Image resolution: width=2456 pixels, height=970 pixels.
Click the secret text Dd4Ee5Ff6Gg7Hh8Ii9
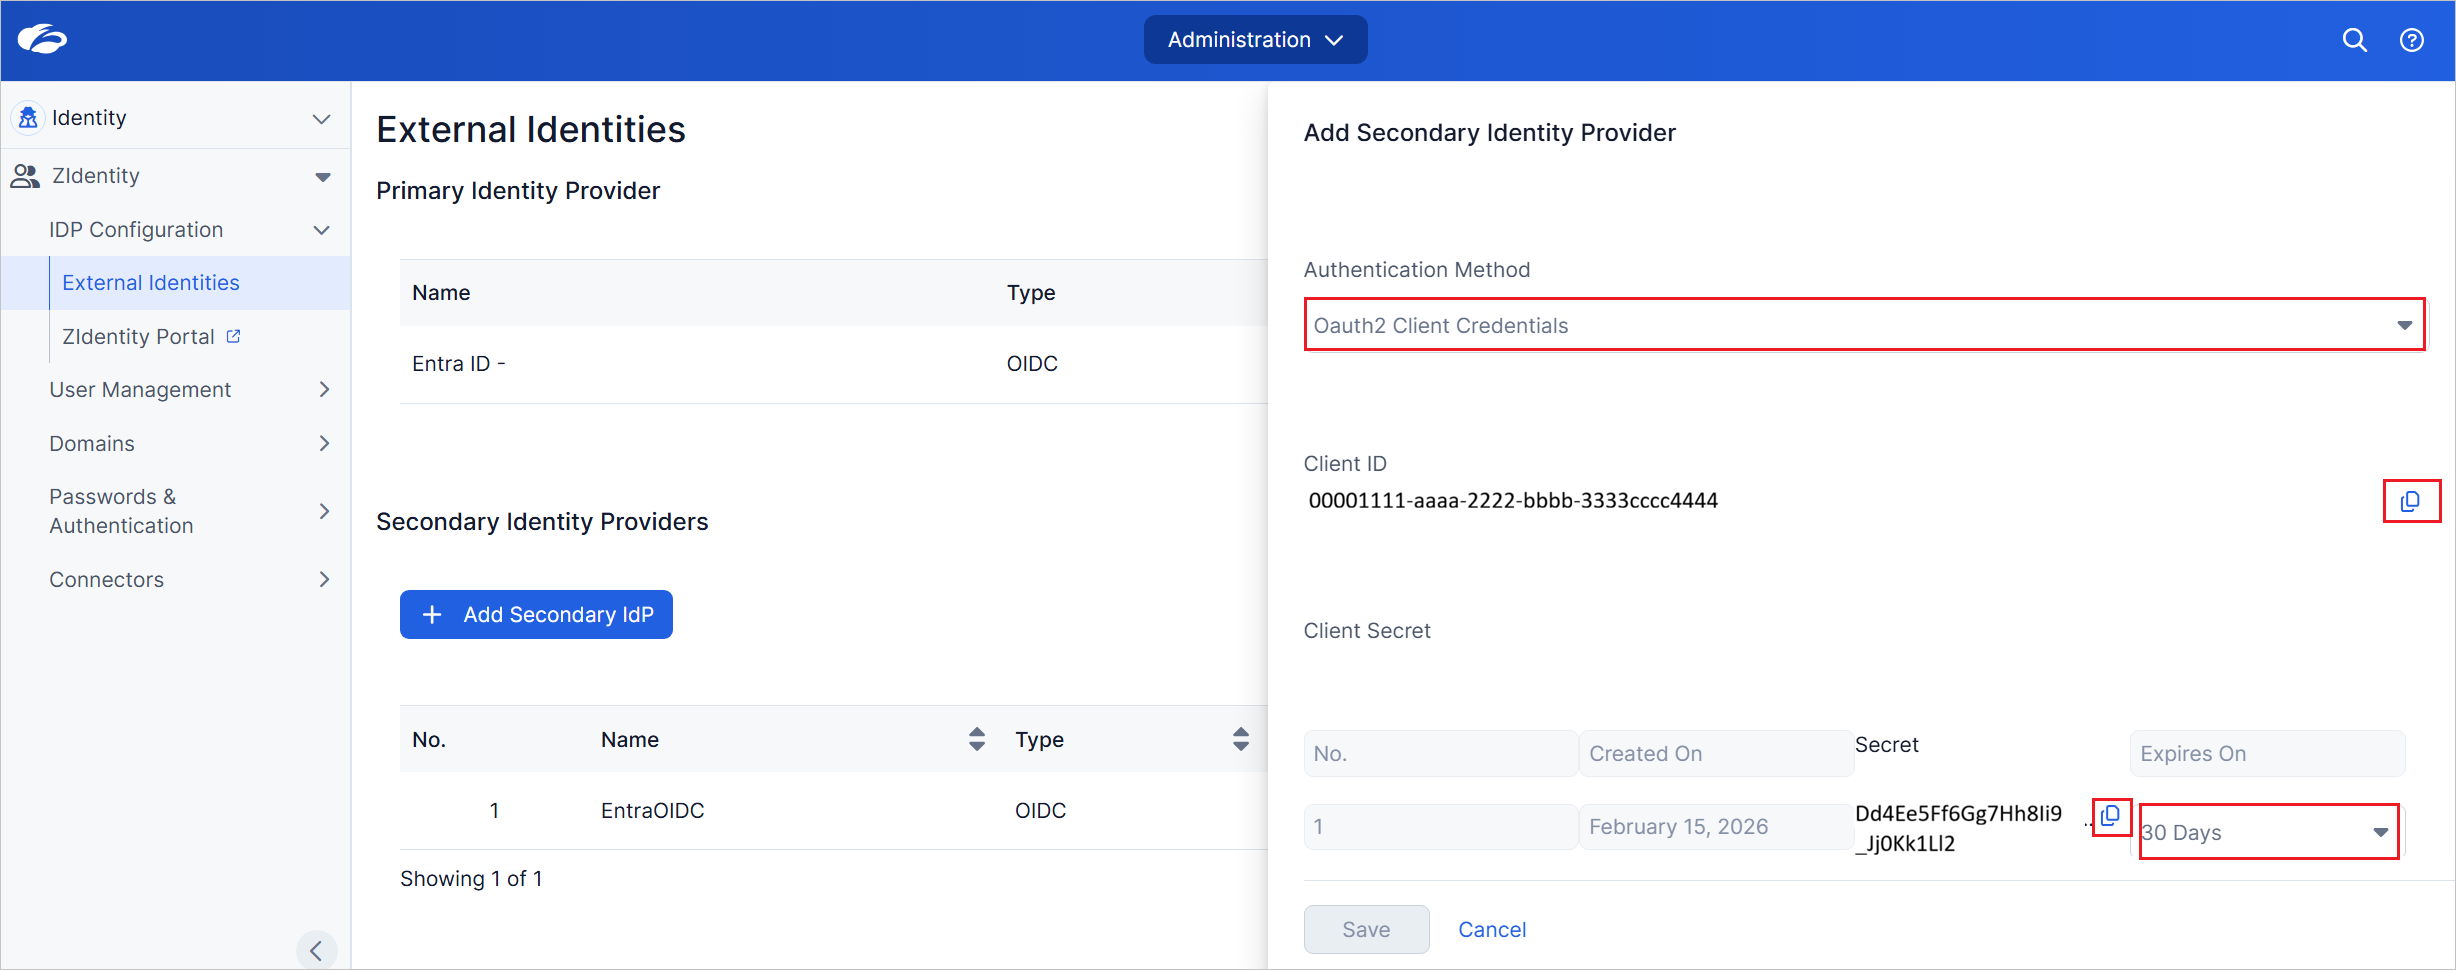[1958, 814]
